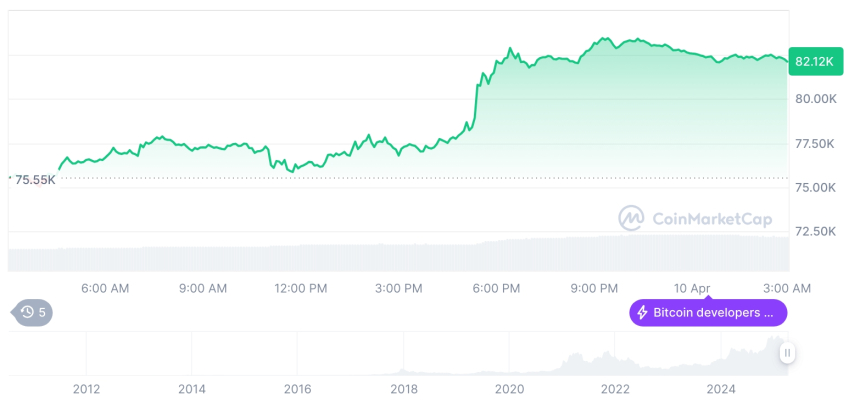Click the 12:00 PM time axis label
The width and height of the screenshot is (860, 401).
(301, 288)
